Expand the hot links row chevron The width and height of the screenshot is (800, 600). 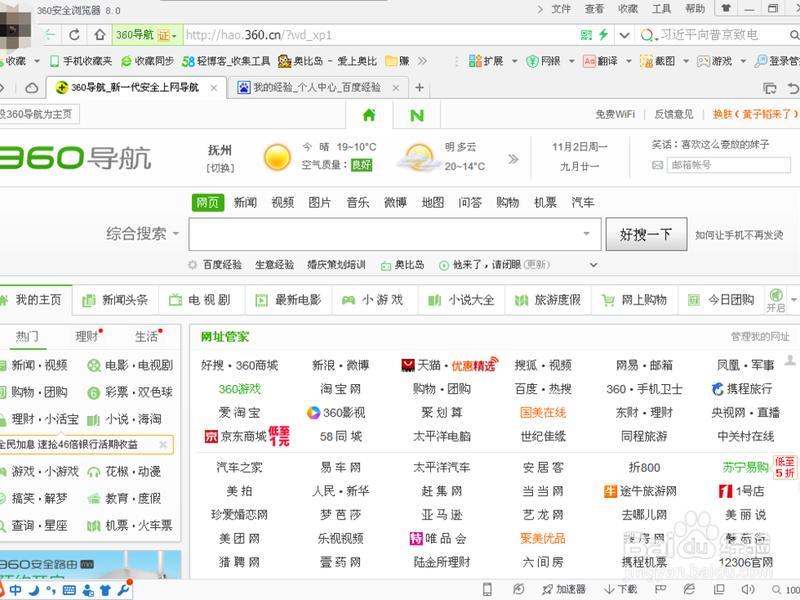tap(593, 265)
